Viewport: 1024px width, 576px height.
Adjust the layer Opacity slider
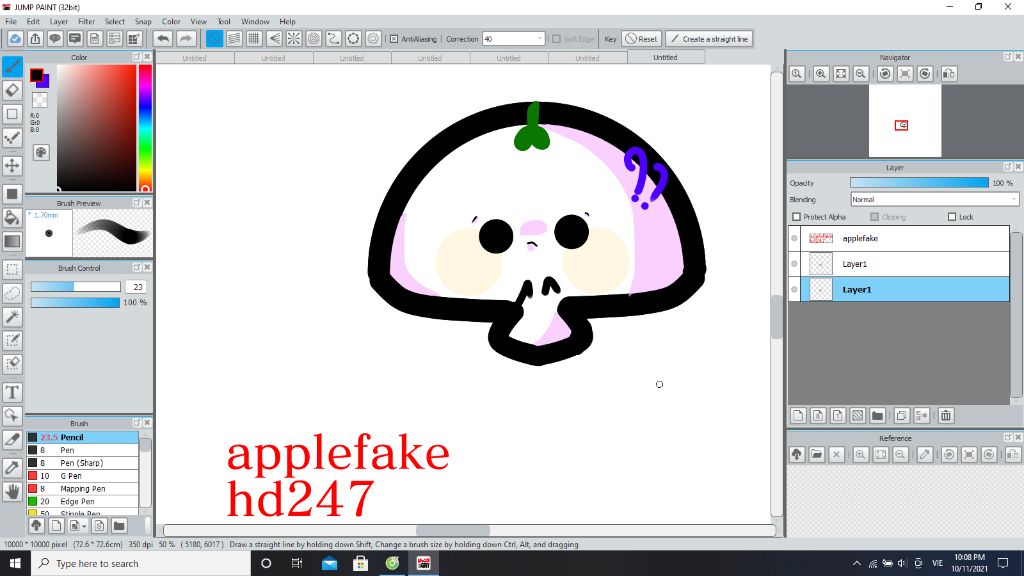pos(919,183)
